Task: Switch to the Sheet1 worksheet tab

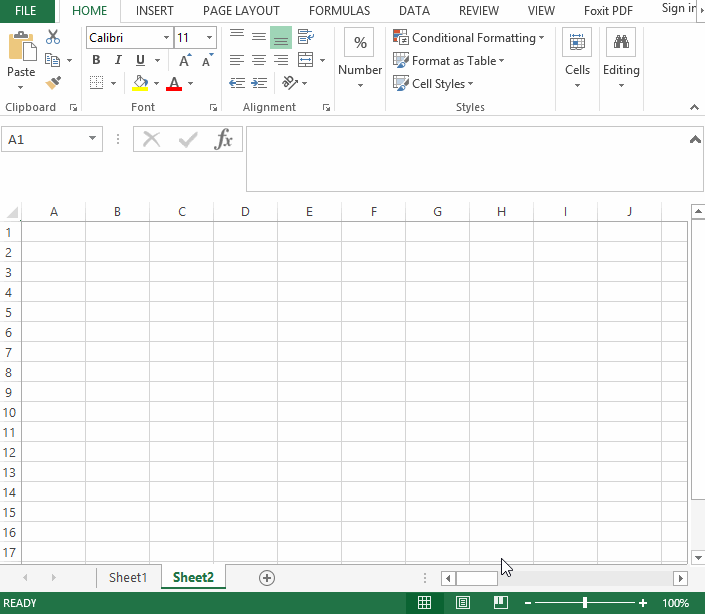Action: [x=128, y=578]
